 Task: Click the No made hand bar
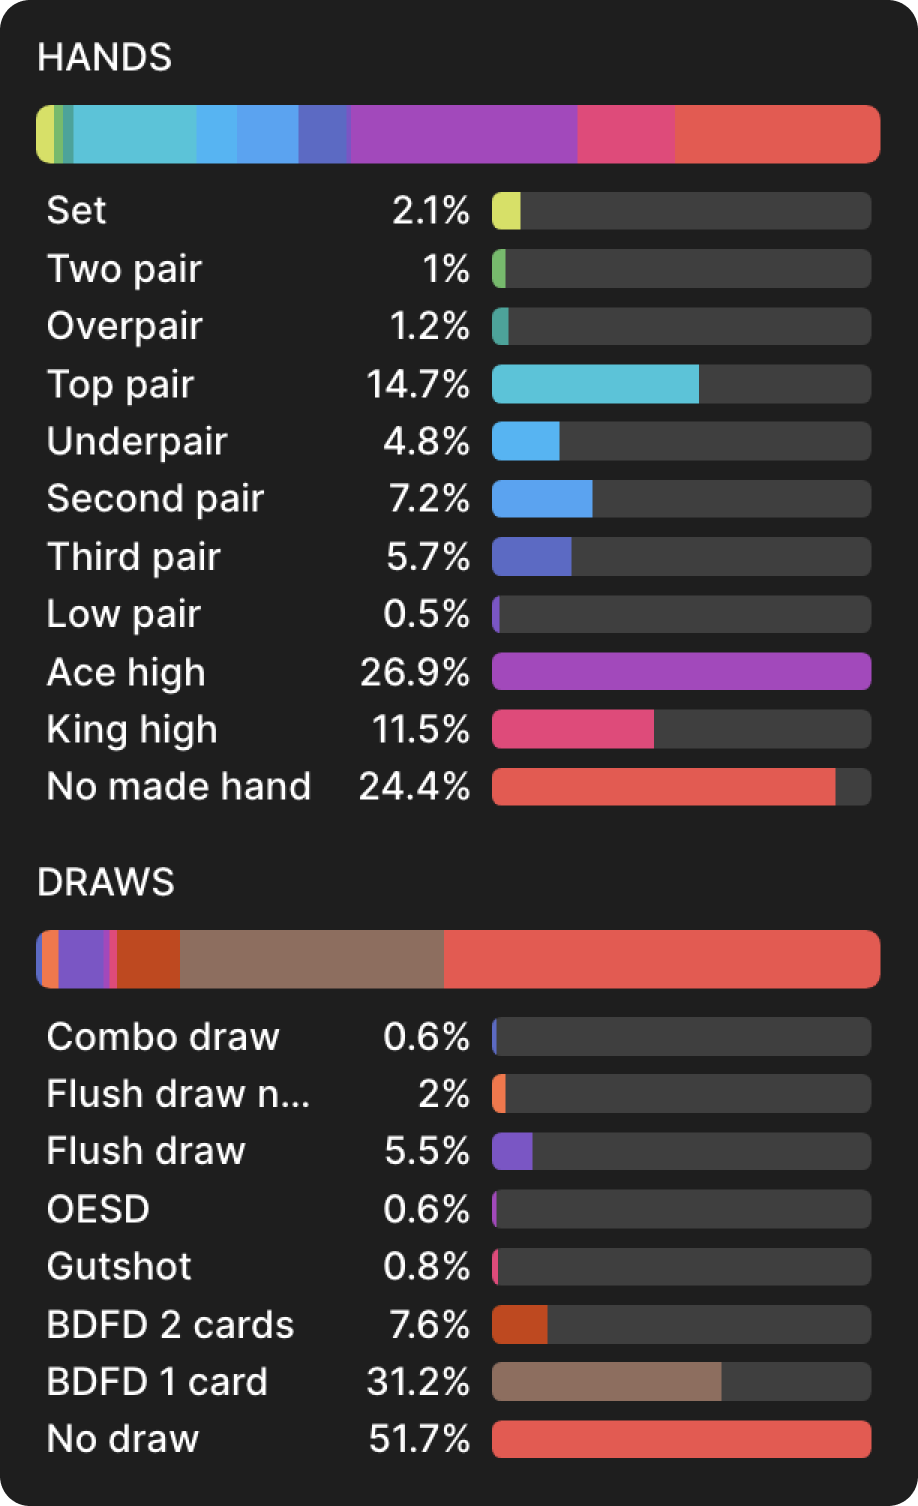pyautogui.click(x=681, y=787)
